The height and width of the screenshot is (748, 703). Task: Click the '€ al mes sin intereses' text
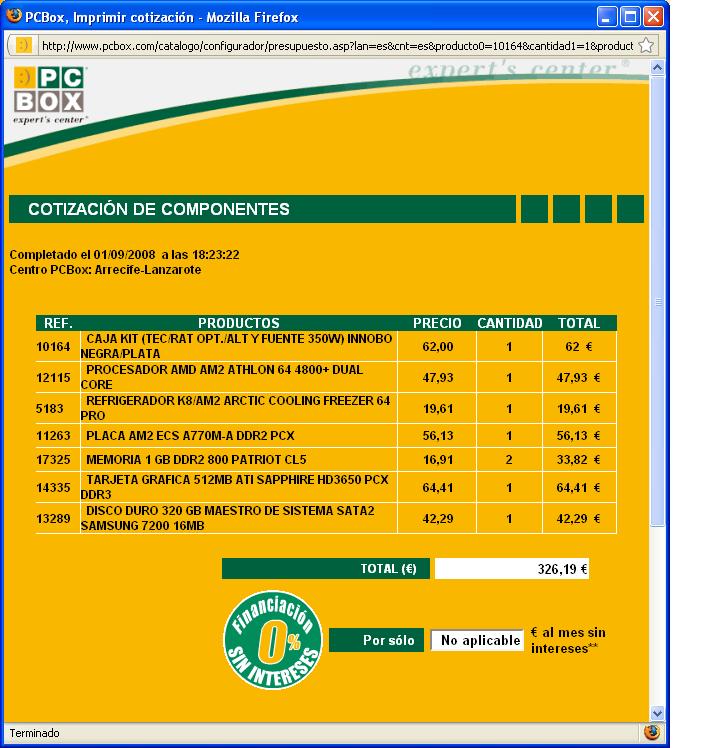click(x=568, y=640)
